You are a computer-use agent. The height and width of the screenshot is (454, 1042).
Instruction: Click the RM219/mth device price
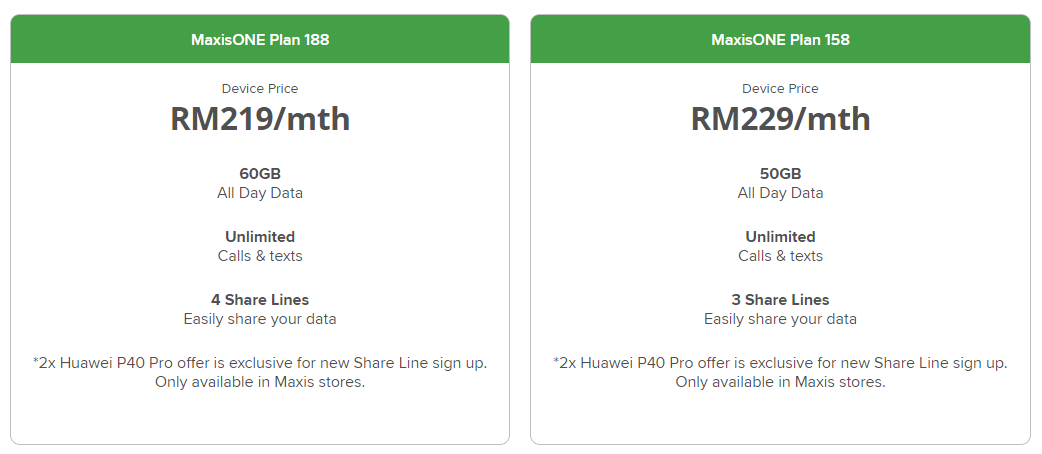click(260, 119)
